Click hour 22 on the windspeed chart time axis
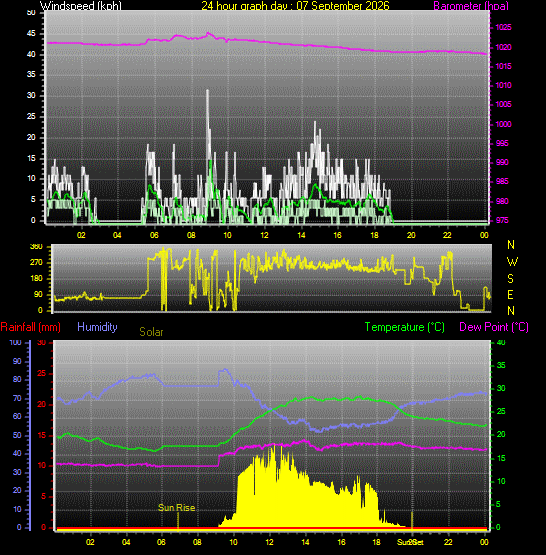Image resolution: width=546 pixels, height=555 pixels. click(x=447, y=235)
